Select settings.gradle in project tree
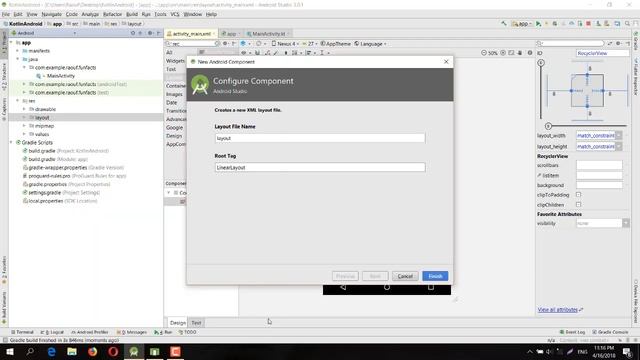 click(44, 192)
